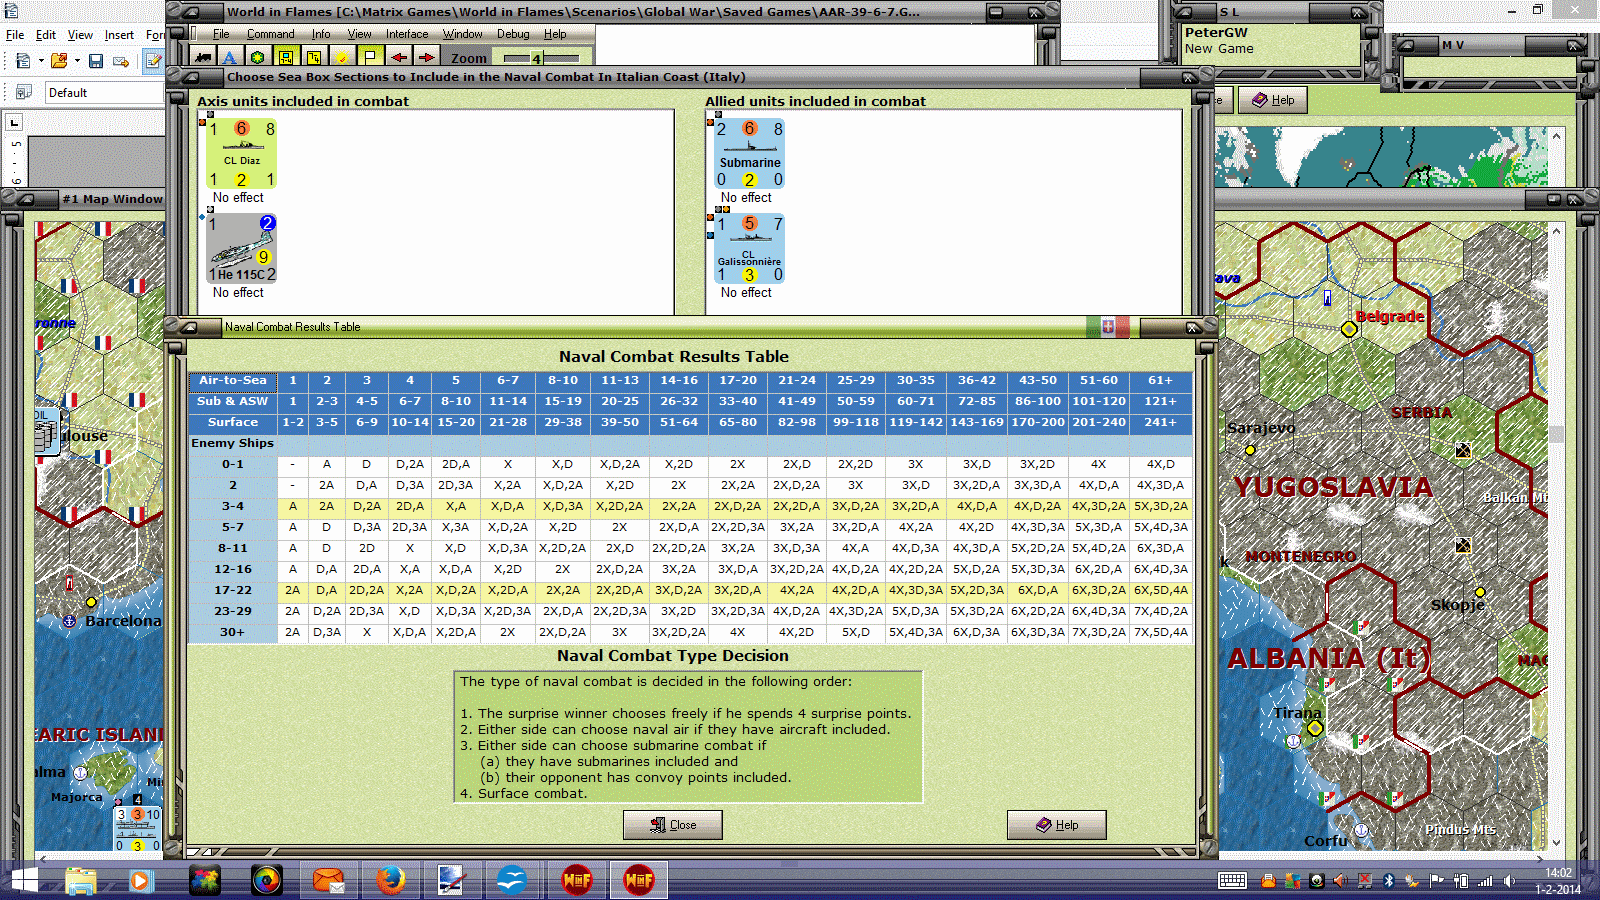Screen dimensions: 1600x900
Task: Adjust the Zoom slider in toolbar
Action: tap(541, 58)
